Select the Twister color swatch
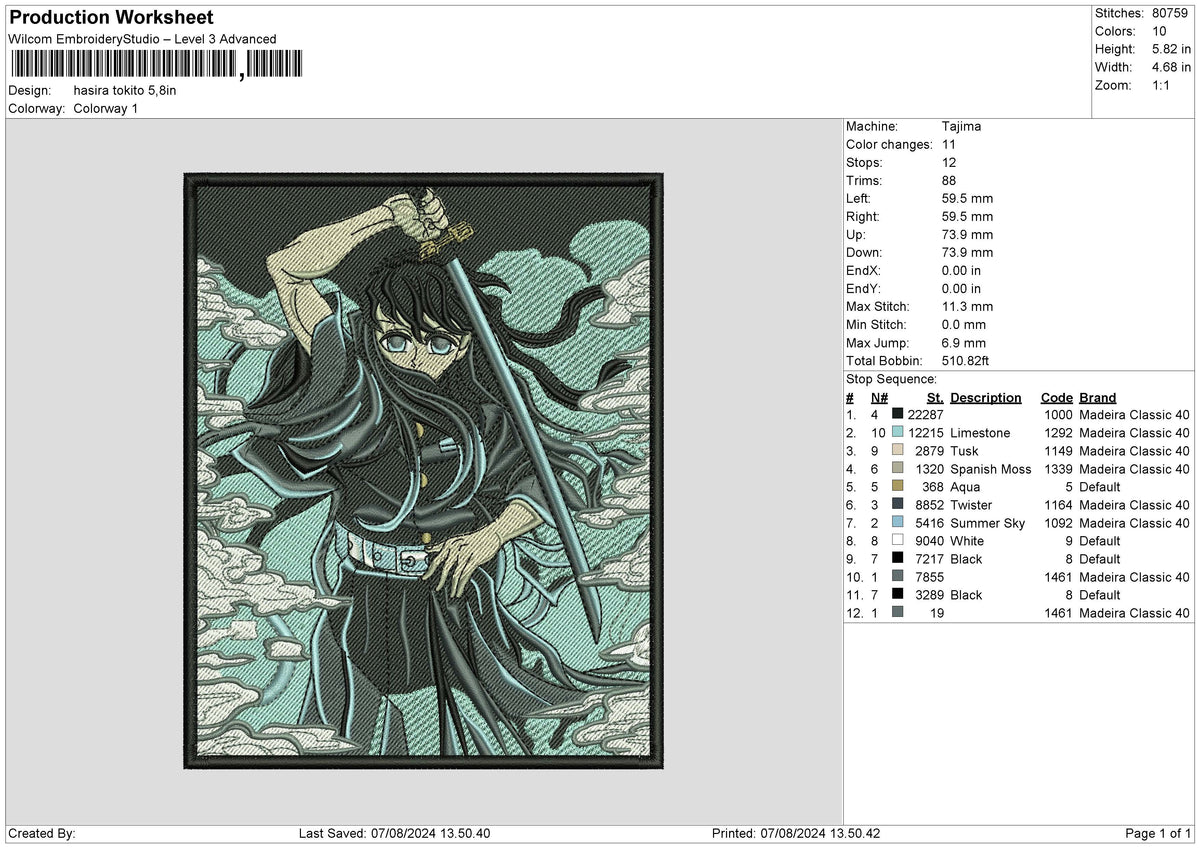 pyautogui.click(x=897, y=504)
